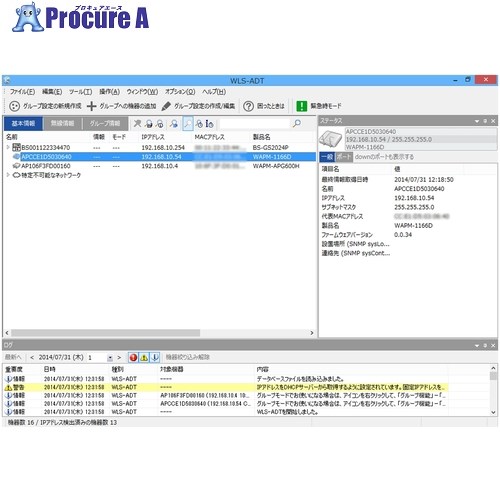
Task: Toggle the blue information log filter
Action: tap(155, 357)
